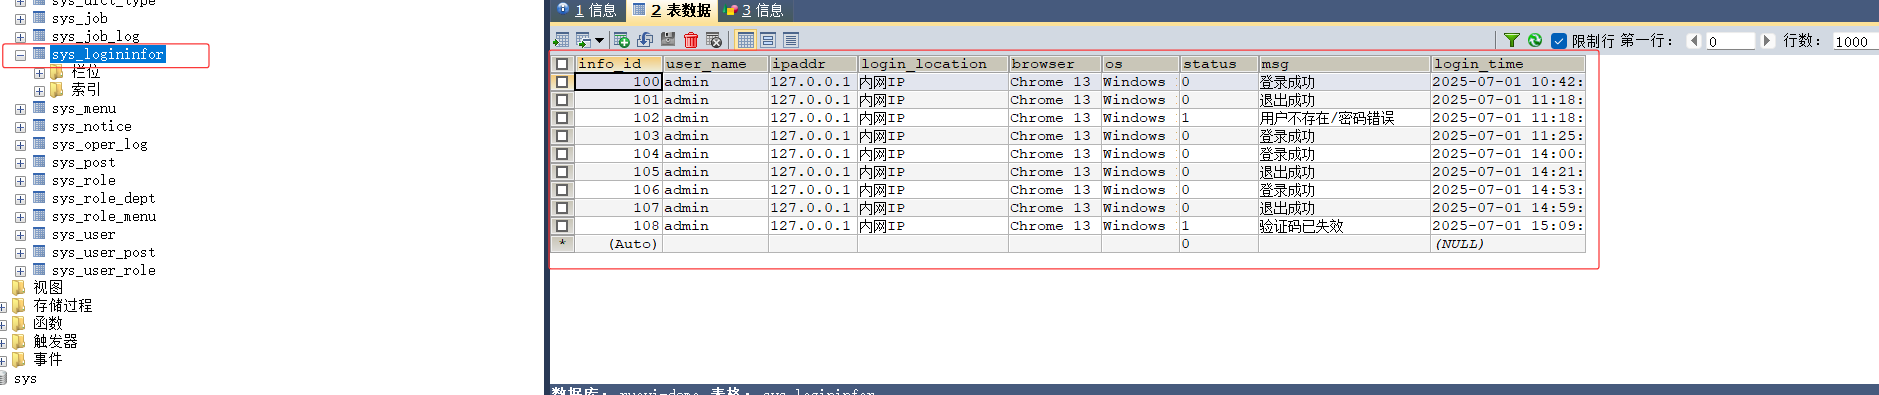Screen dimensions: 1879x395
Task: Switch to form view mode icon
Action: [x=768, y=40]
